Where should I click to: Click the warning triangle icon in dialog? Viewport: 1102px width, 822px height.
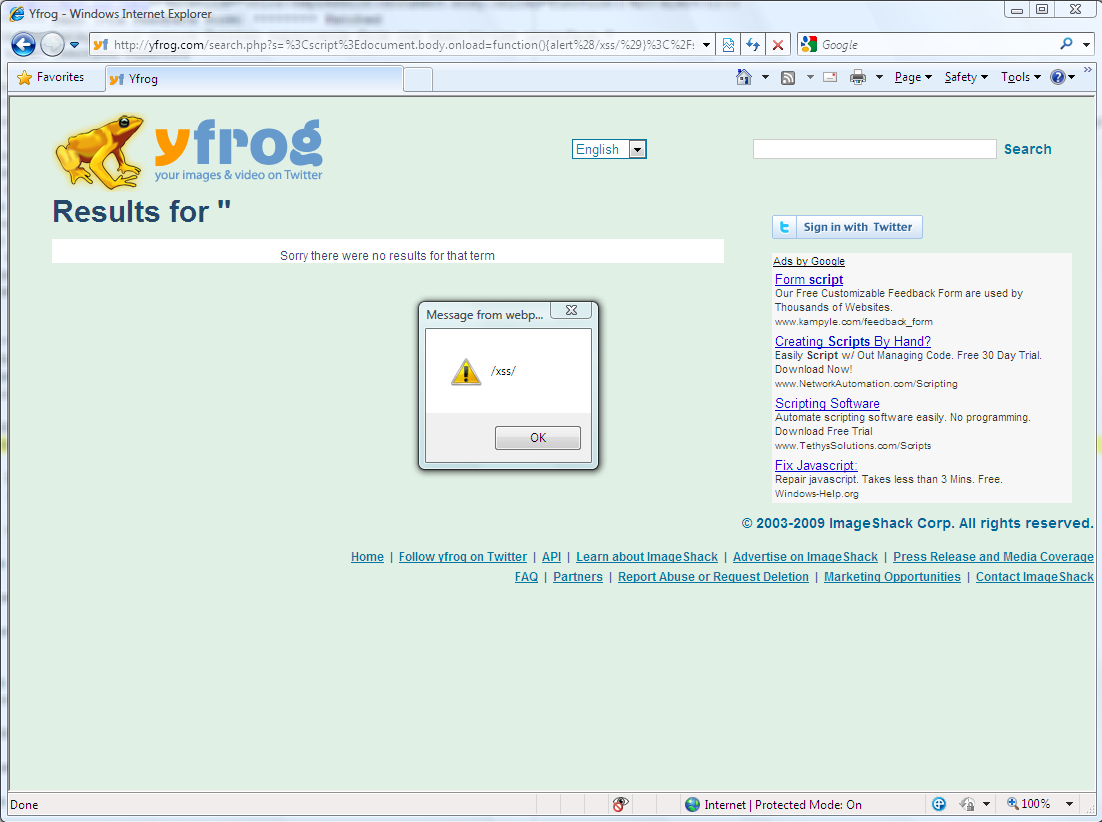click(x=466, y=372)
